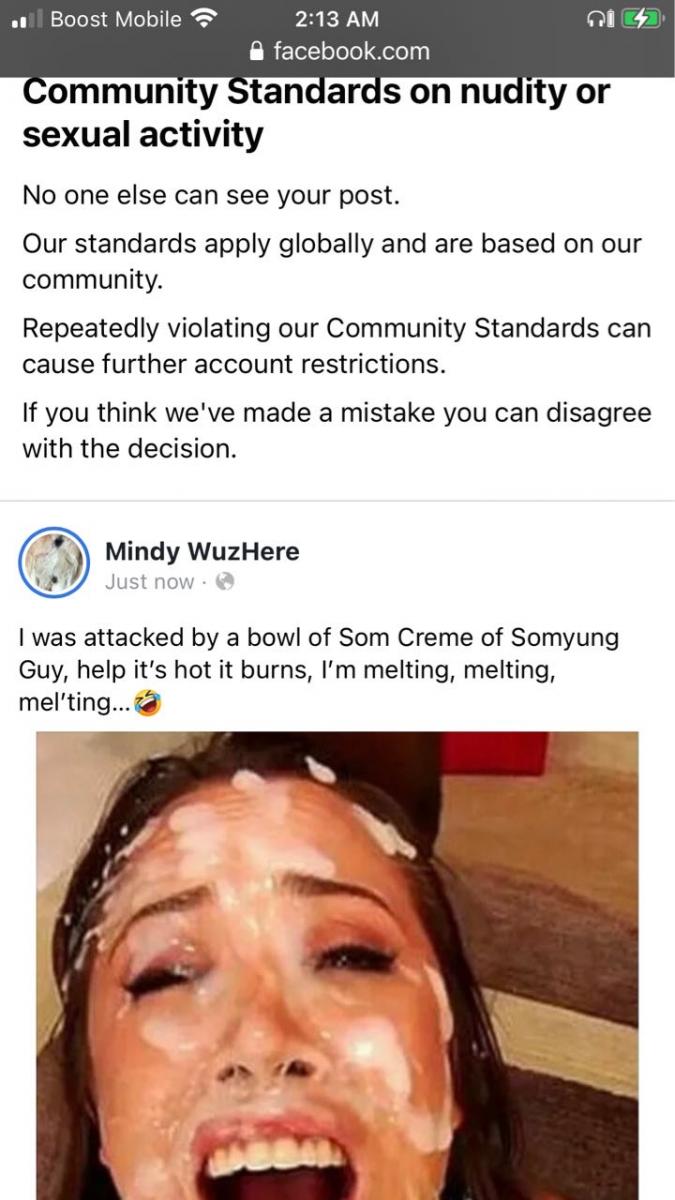Click the "Just now" post timestamp
Image resolution: width=675 pixels, height=1200 pixels.
pyautogui.click(x=149, y=582)
